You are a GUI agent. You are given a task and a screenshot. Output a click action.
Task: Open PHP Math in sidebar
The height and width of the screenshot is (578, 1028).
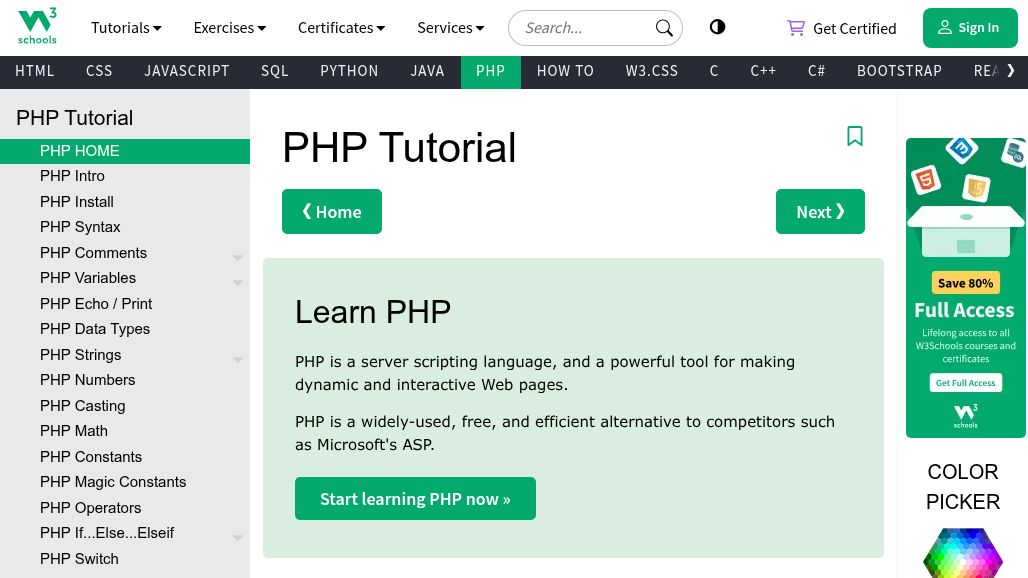pyautogui.click(x=125, y=431)
